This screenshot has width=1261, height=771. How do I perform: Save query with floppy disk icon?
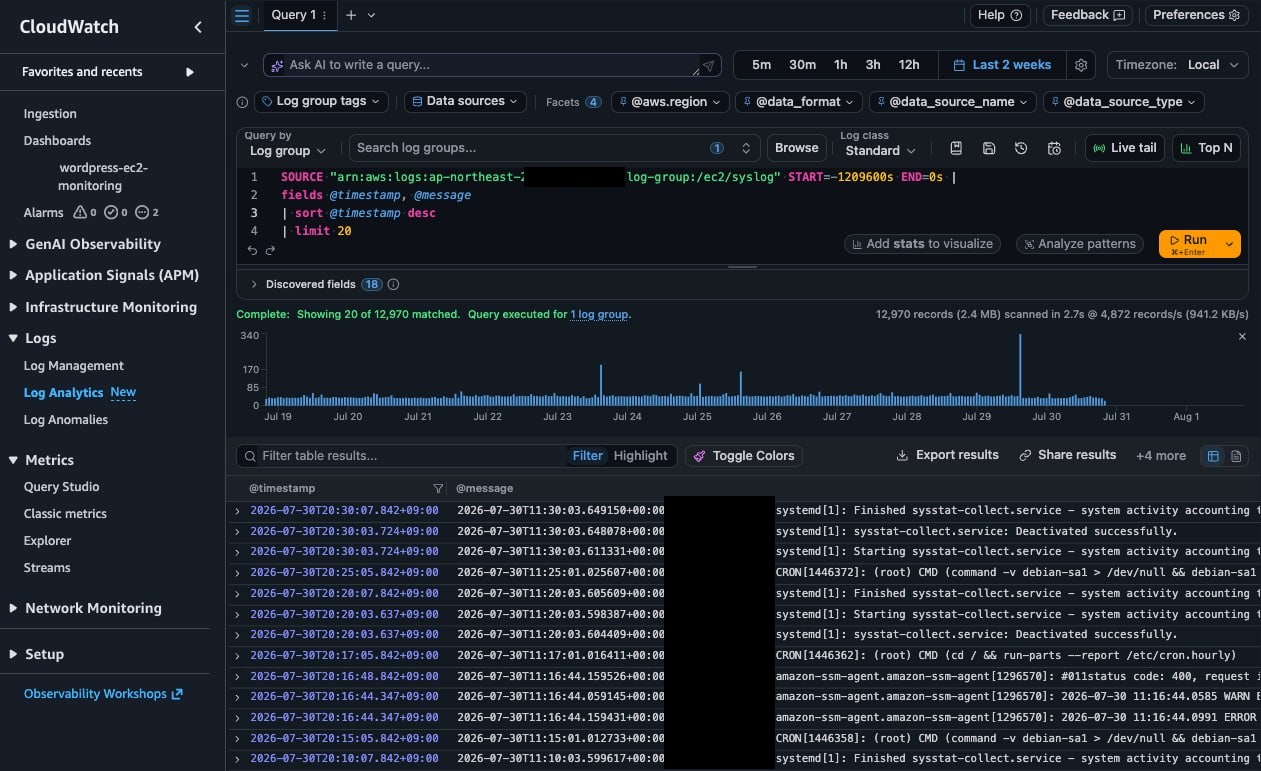click(989, 148)
